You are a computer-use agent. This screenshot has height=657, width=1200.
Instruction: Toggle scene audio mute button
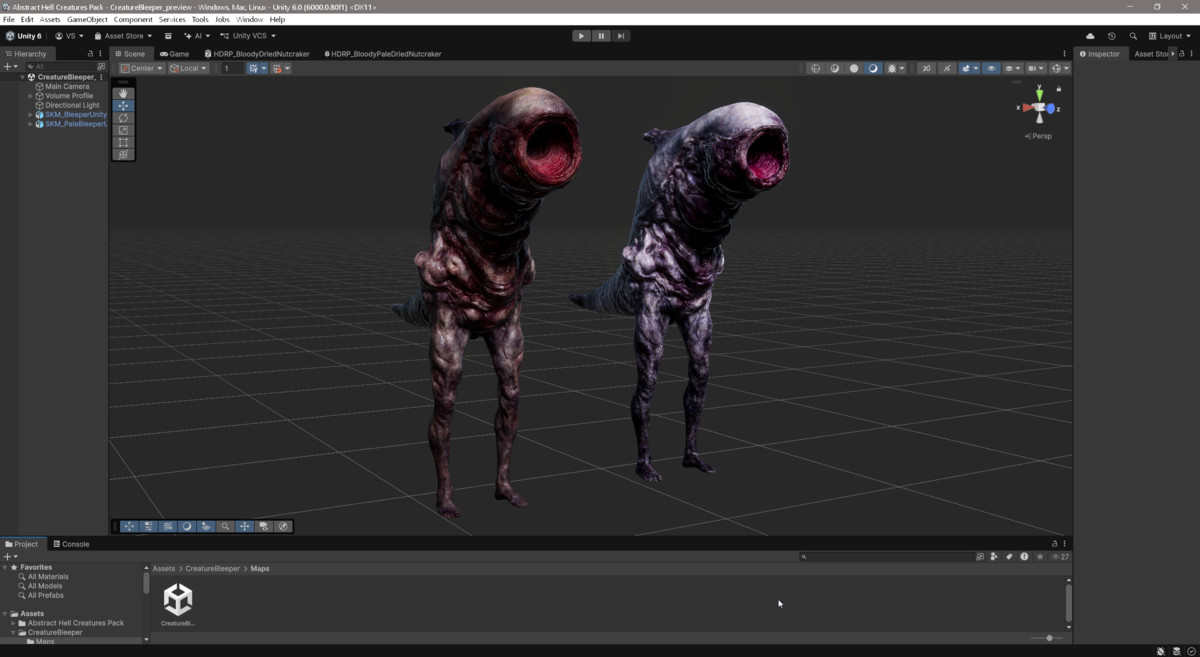pos(946,68)
